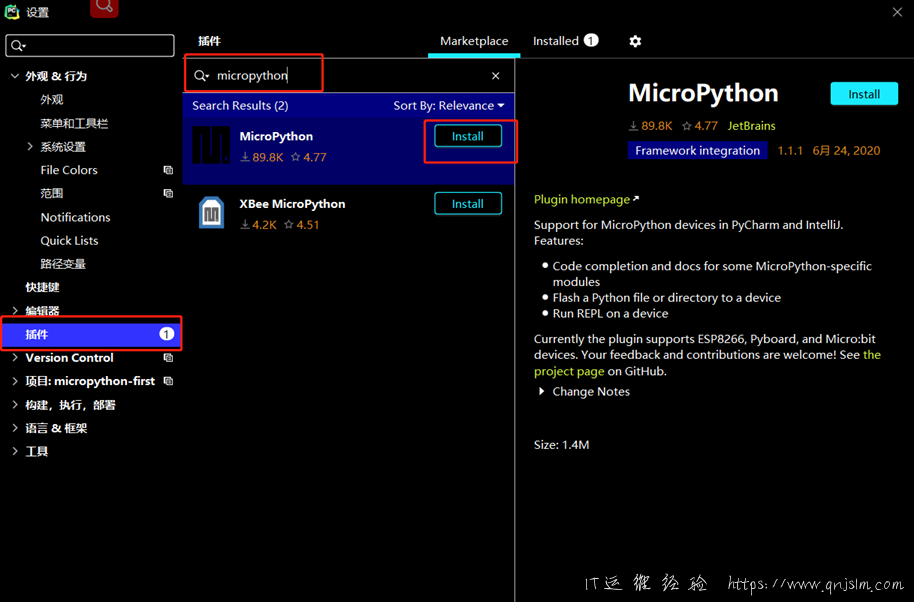The image size is (914, 602).
Task: Expand the 编辑器 section
Action: [15, 311]
